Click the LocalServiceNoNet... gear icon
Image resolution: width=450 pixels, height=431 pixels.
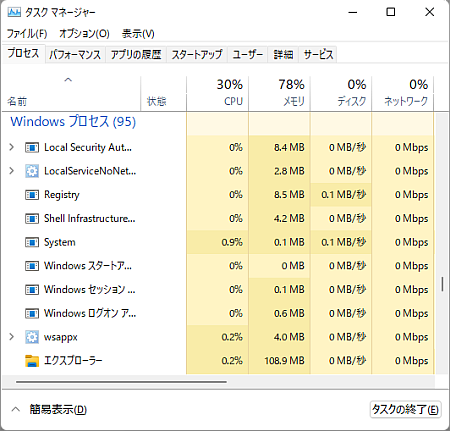[x=32, y=171]
